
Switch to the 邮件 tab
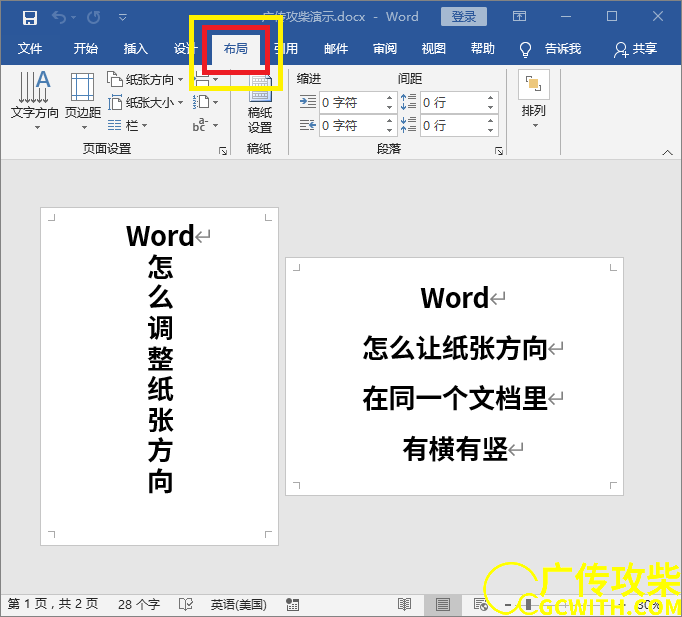(336, 48)
